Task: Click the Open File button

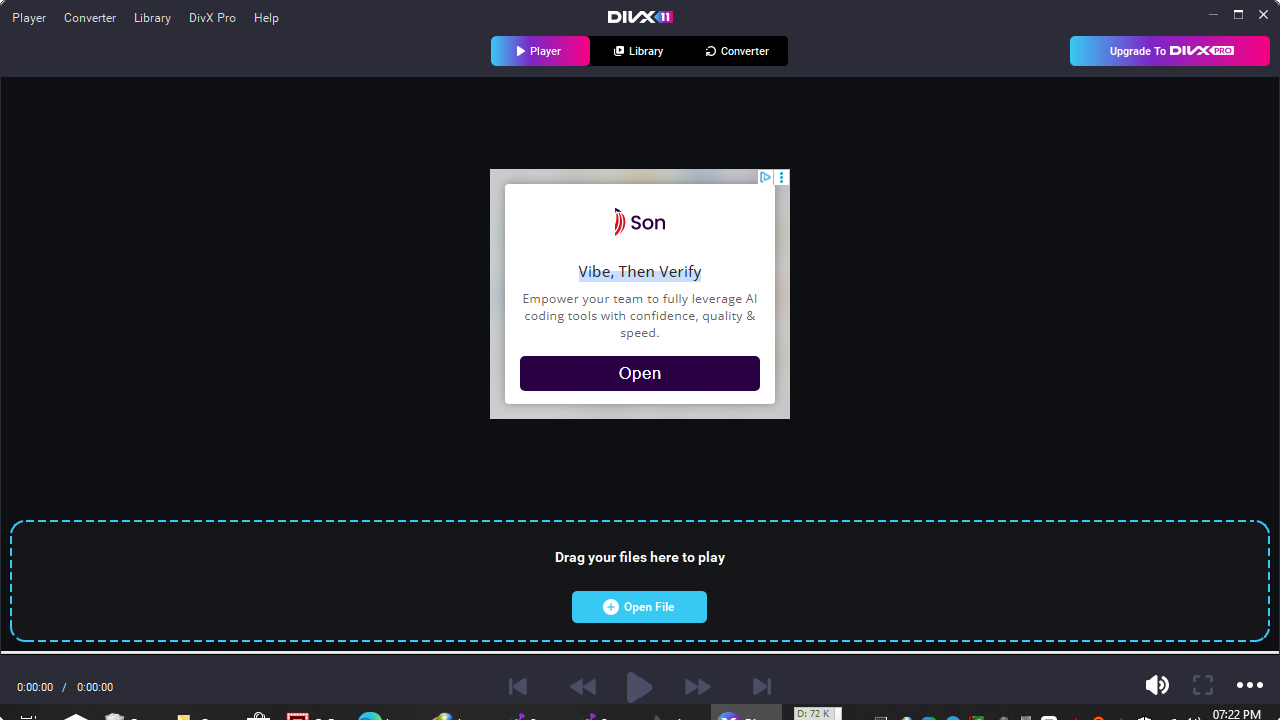Action: [x=639, y=607]
